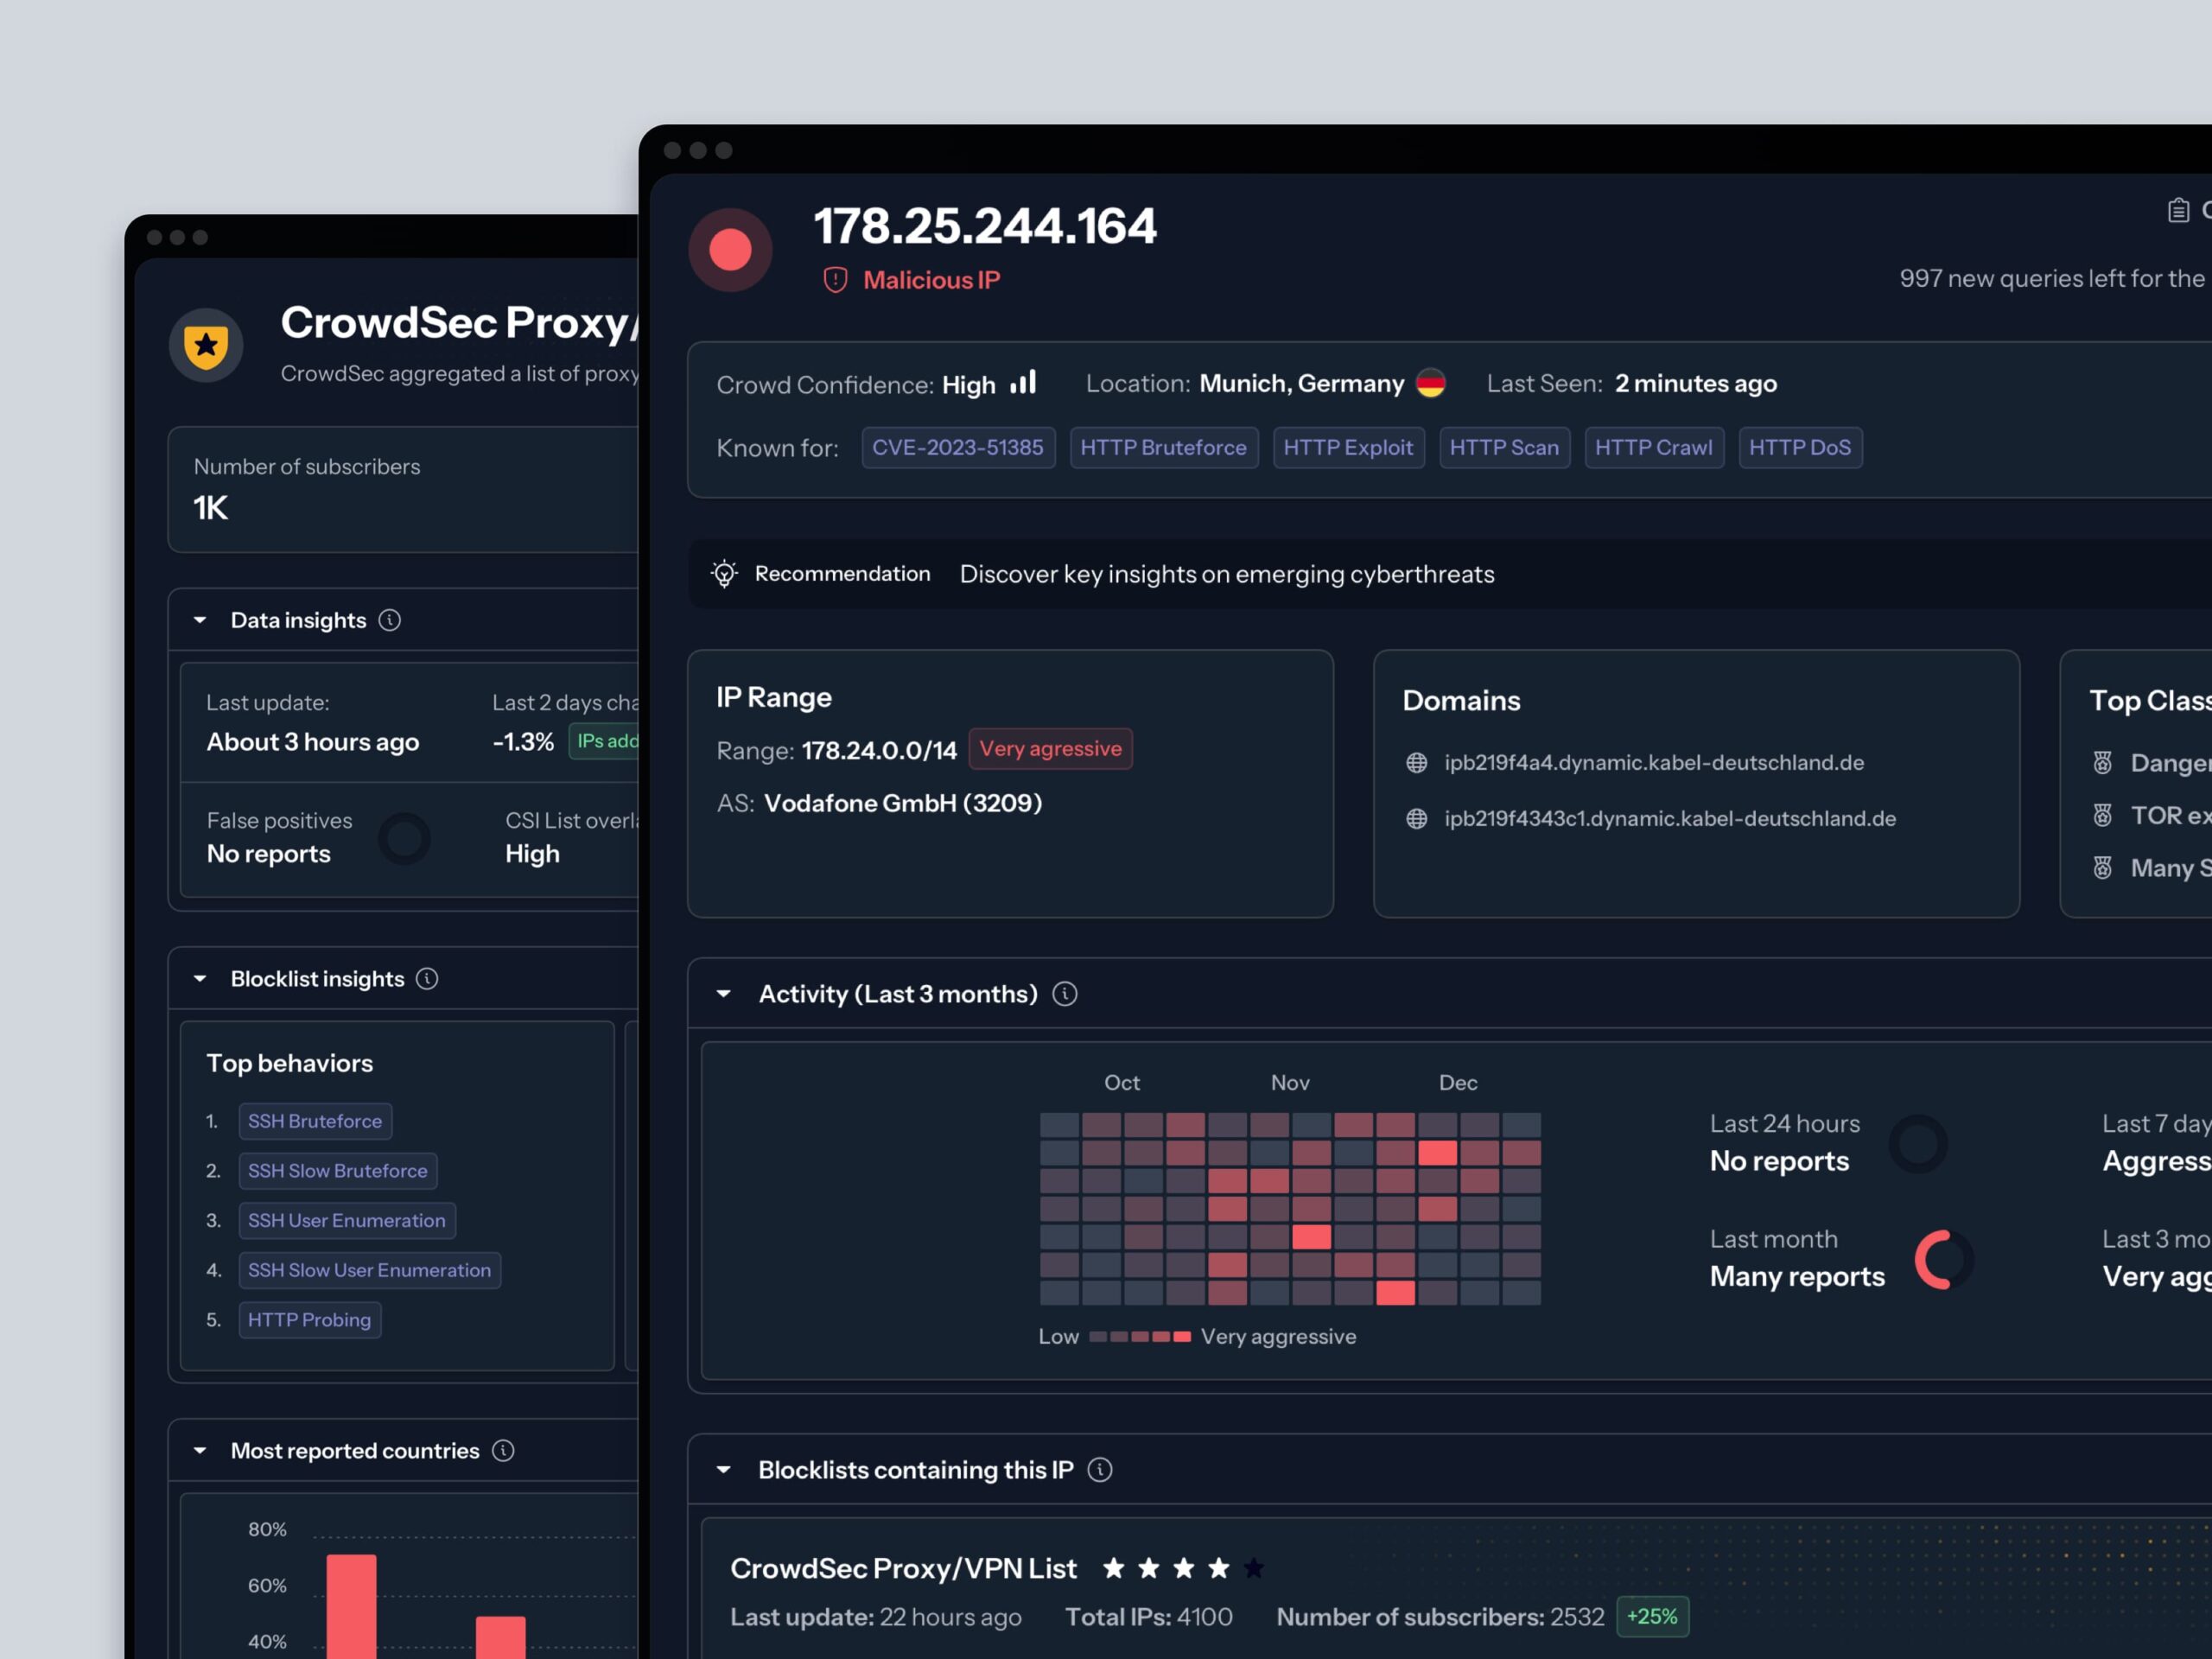Click the Total IPs: 4100 text
The height and width of the screenshot is (1659, 2212).
point(1149,1617)
